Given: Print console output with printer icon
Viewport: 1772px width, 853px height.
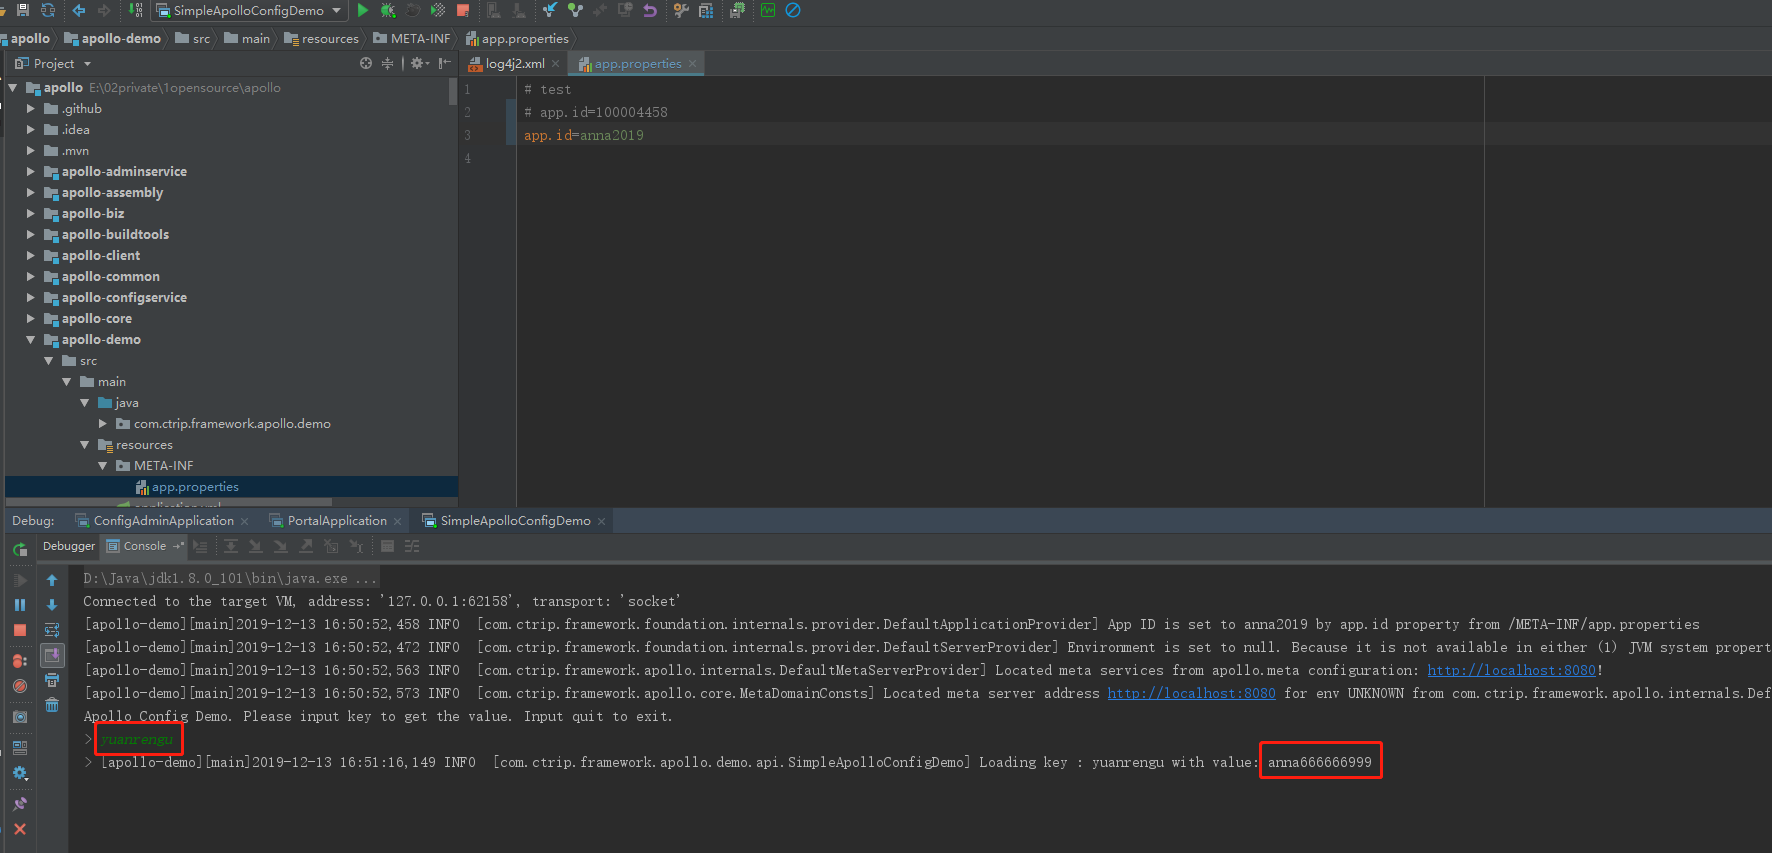Looking at the screenshot, I should [52, 680].
